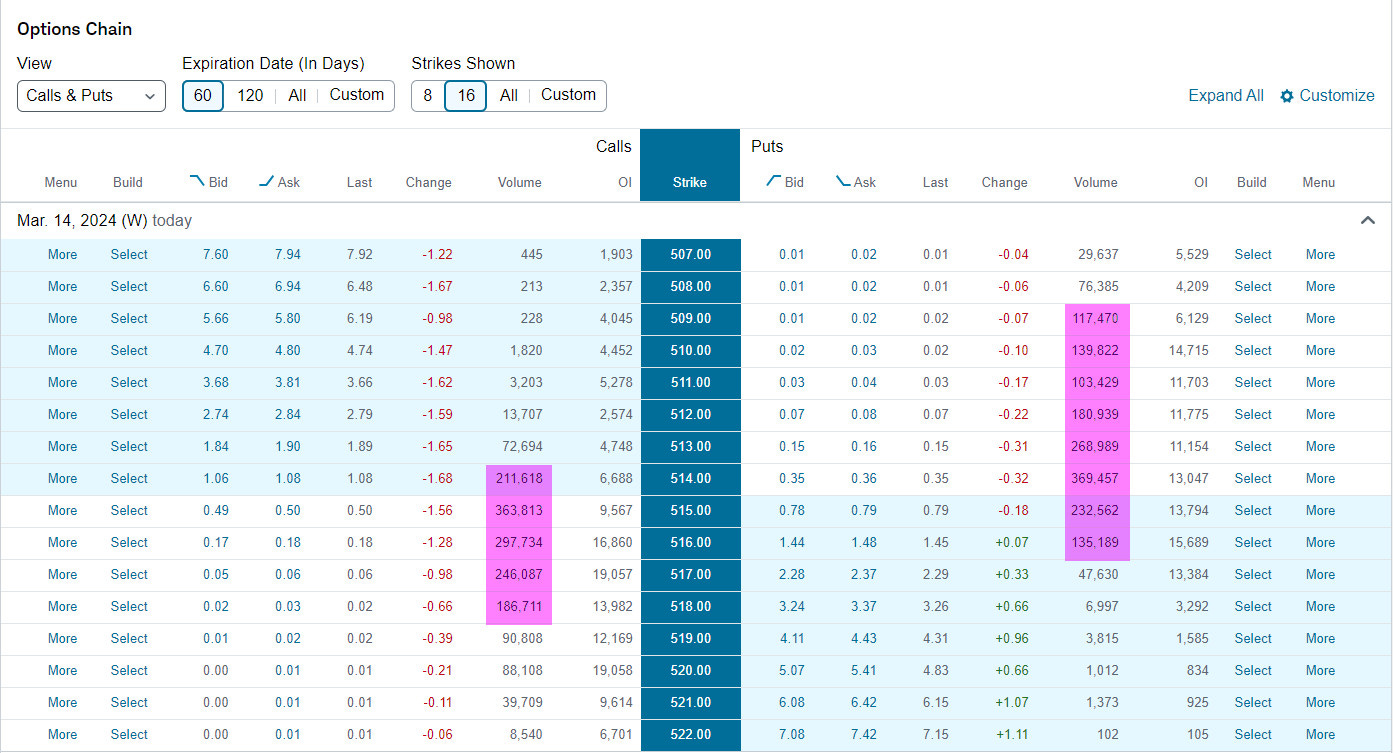This screenshot has height=753, width=1393.
Task: Show 8 strikes
Action: click(x=428, y=96)
